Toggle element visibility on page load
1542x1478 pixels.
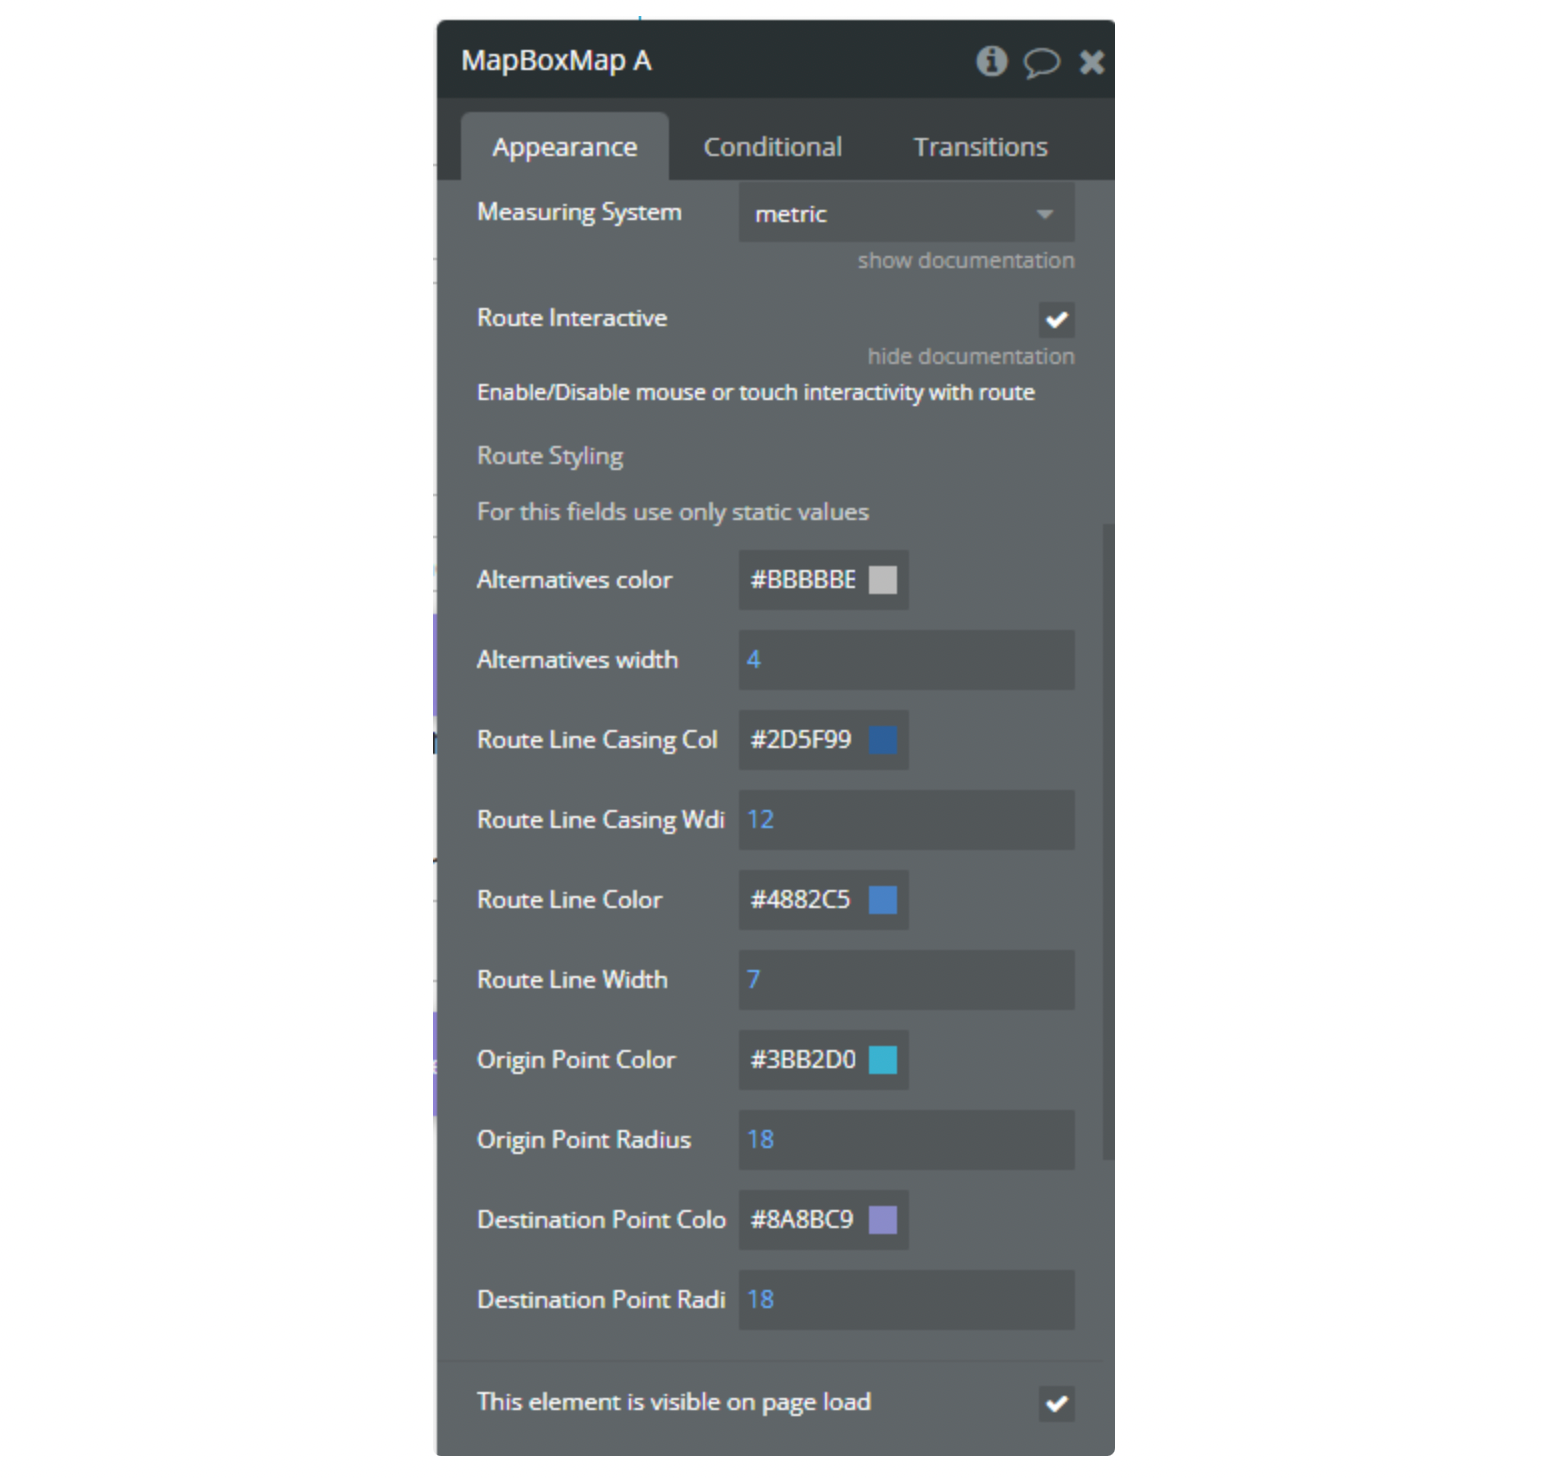tap(1057, 1404)
